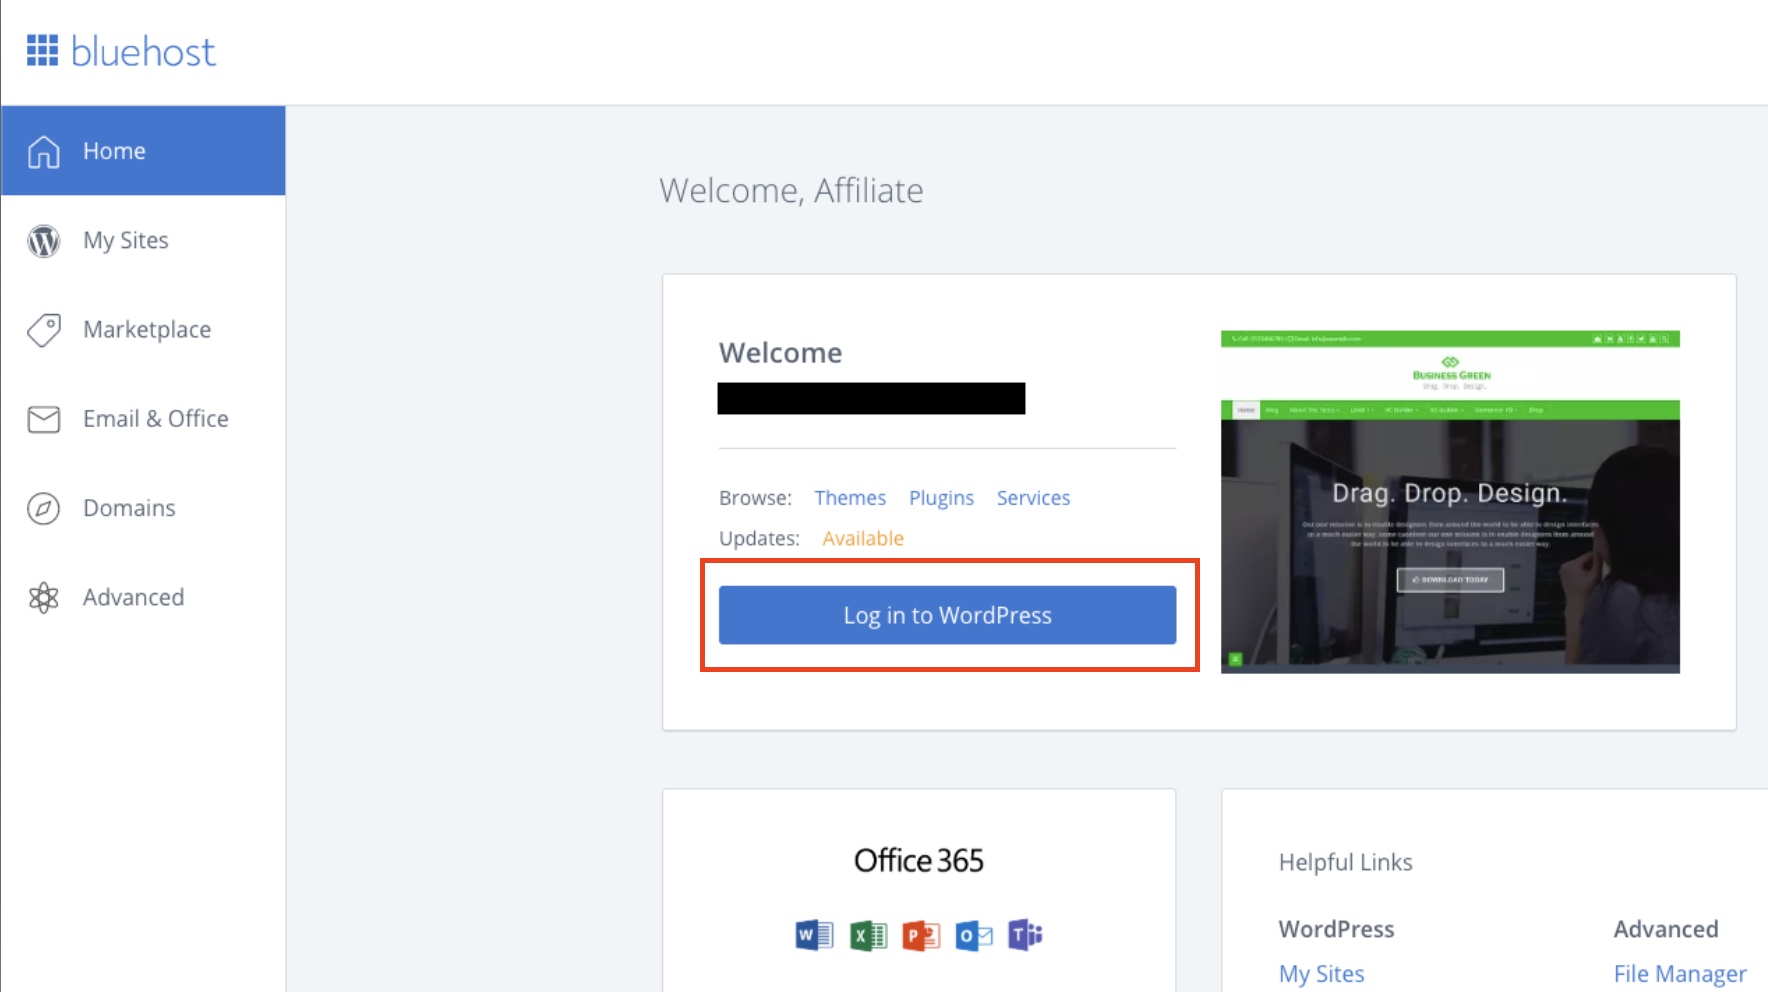Viewport: 1768px width, 992px height.
Task: Browse Themes link
Action: pos(850,498)
